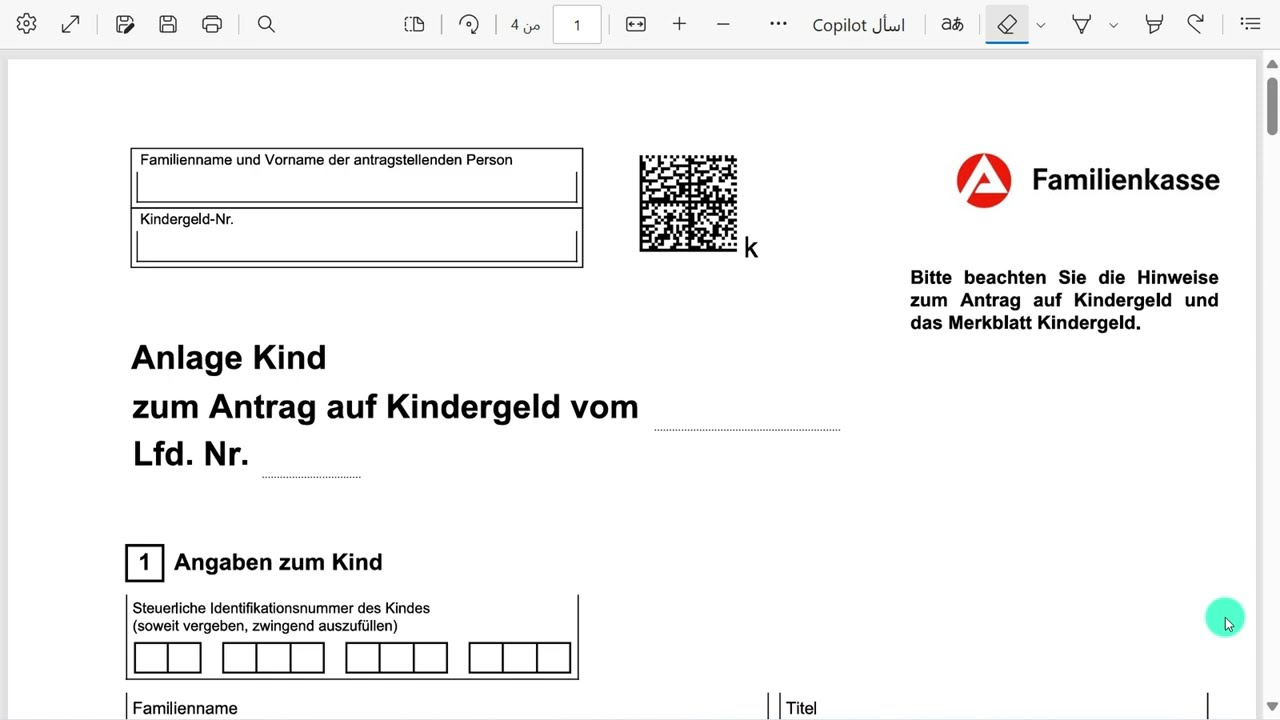Click total pages indicator '4 من'

click(526, 25)
